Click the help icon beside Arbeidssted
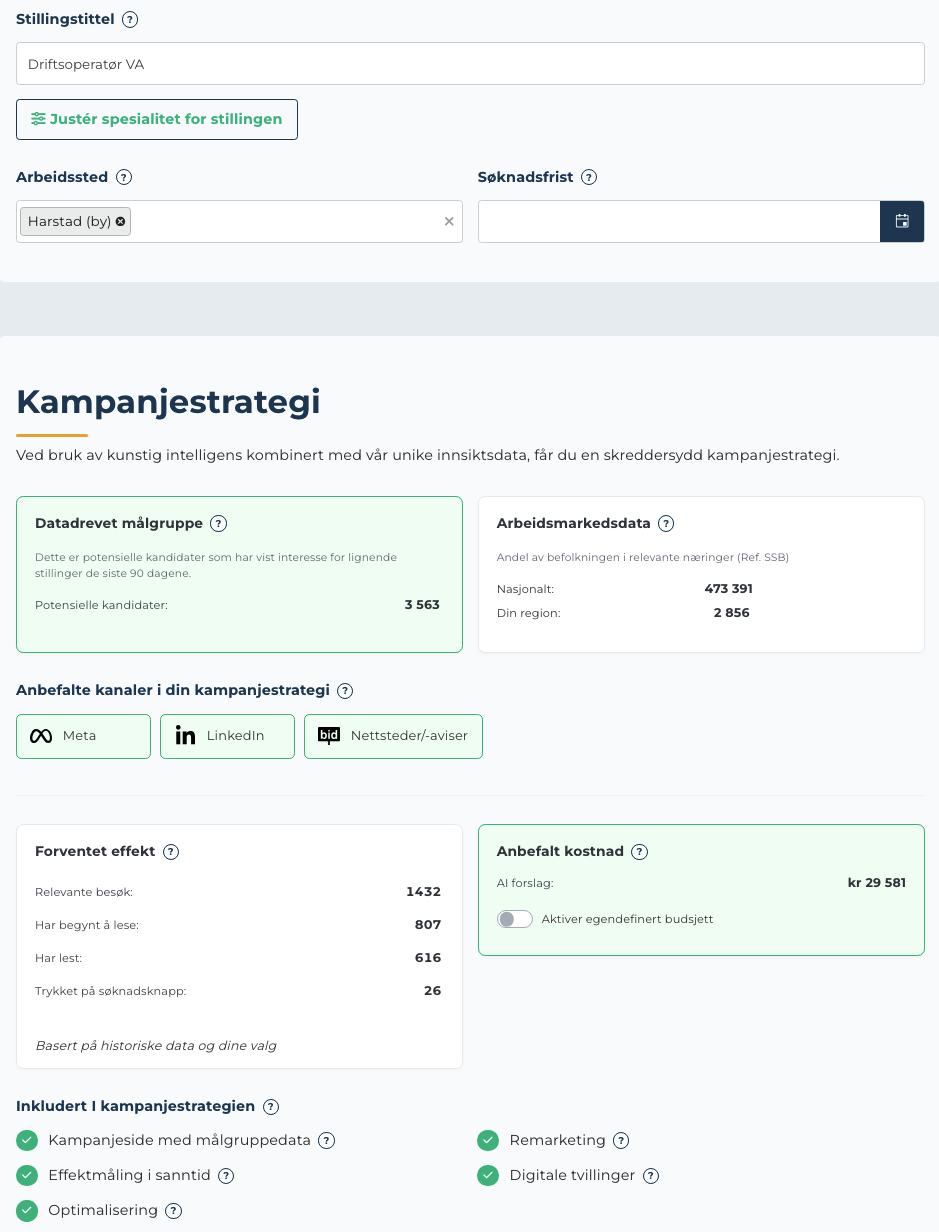This screenshot has height=1232, width=939. (123, 177)
